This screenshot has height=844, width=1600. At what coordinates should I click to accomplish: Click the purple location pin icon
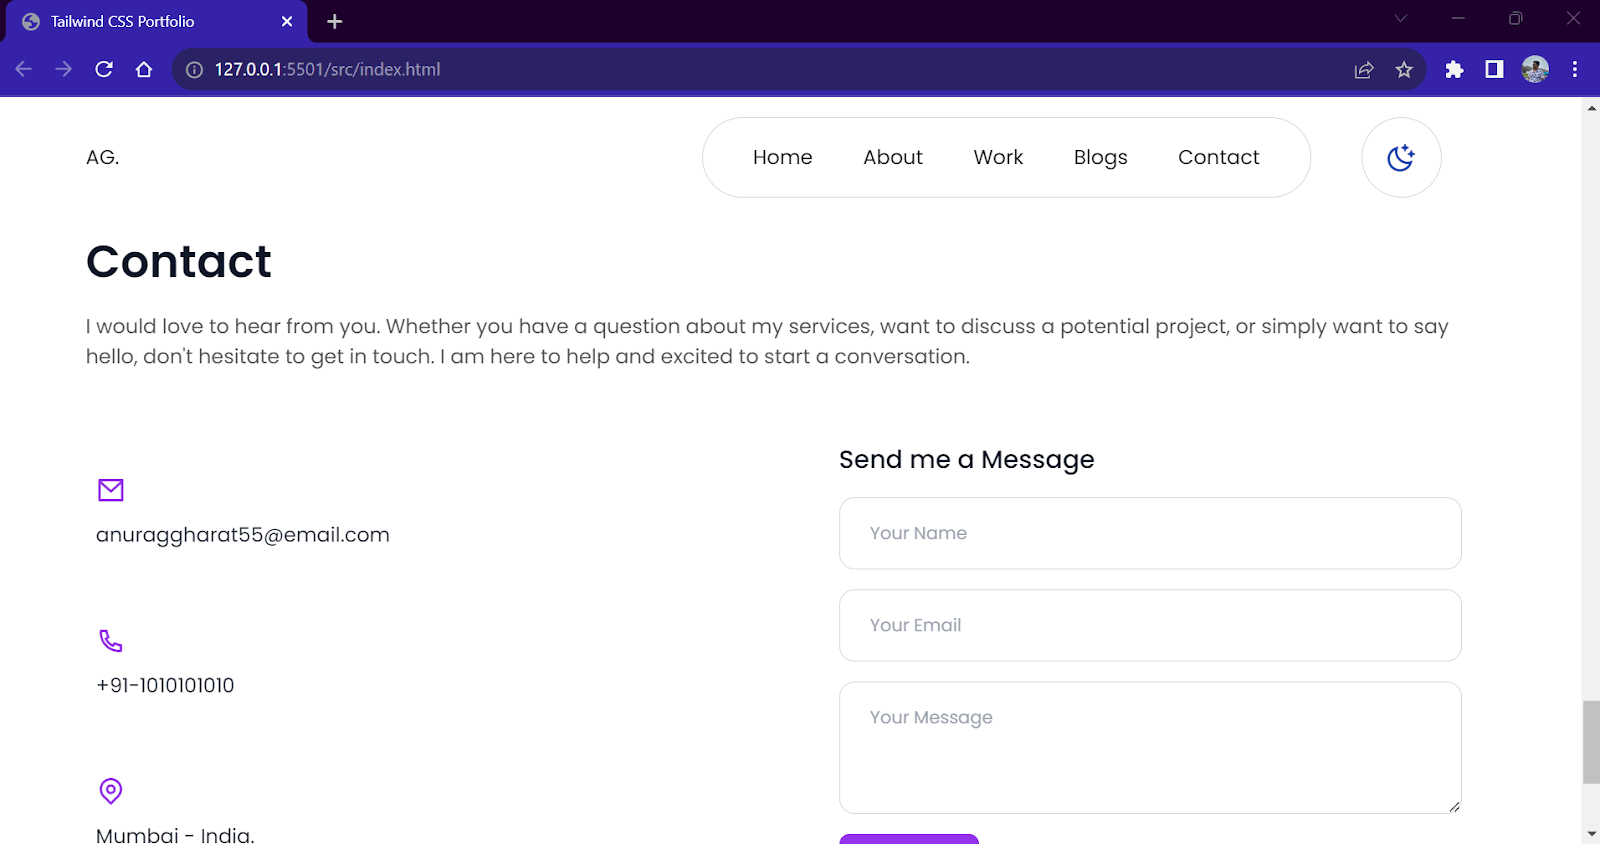[111, 791]
